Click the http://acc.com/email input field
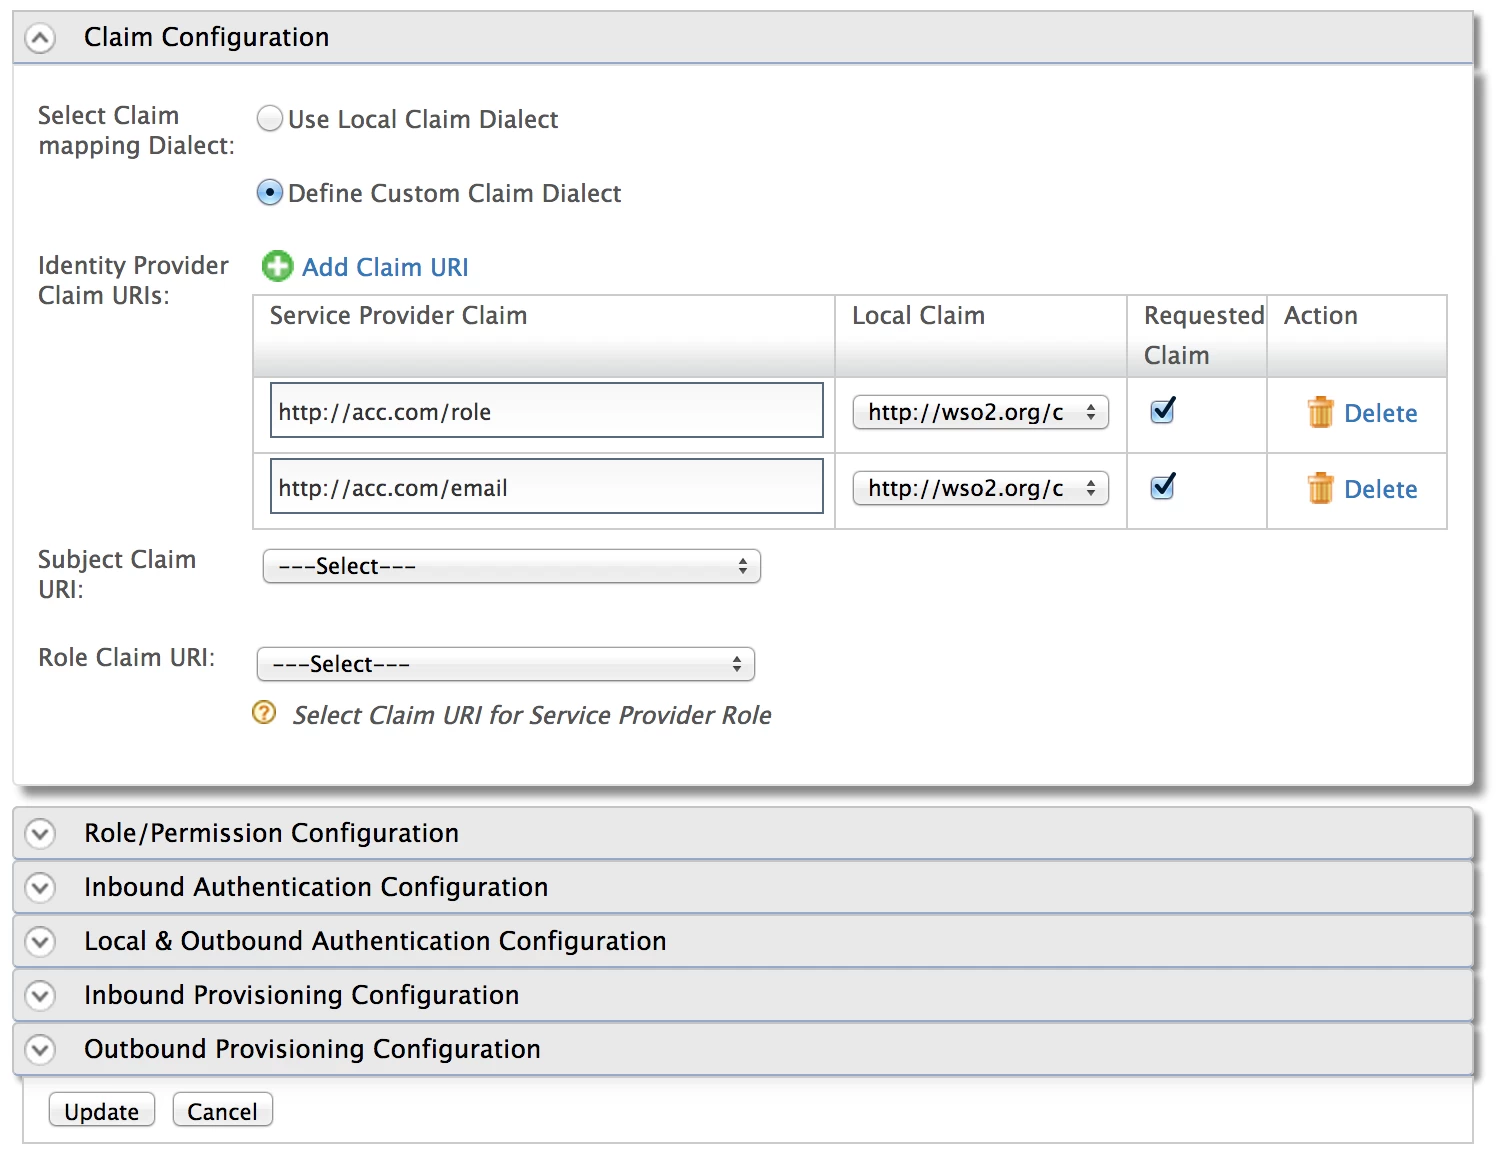The height and width of the screenshot is (1158, 1500). point(547,486)
